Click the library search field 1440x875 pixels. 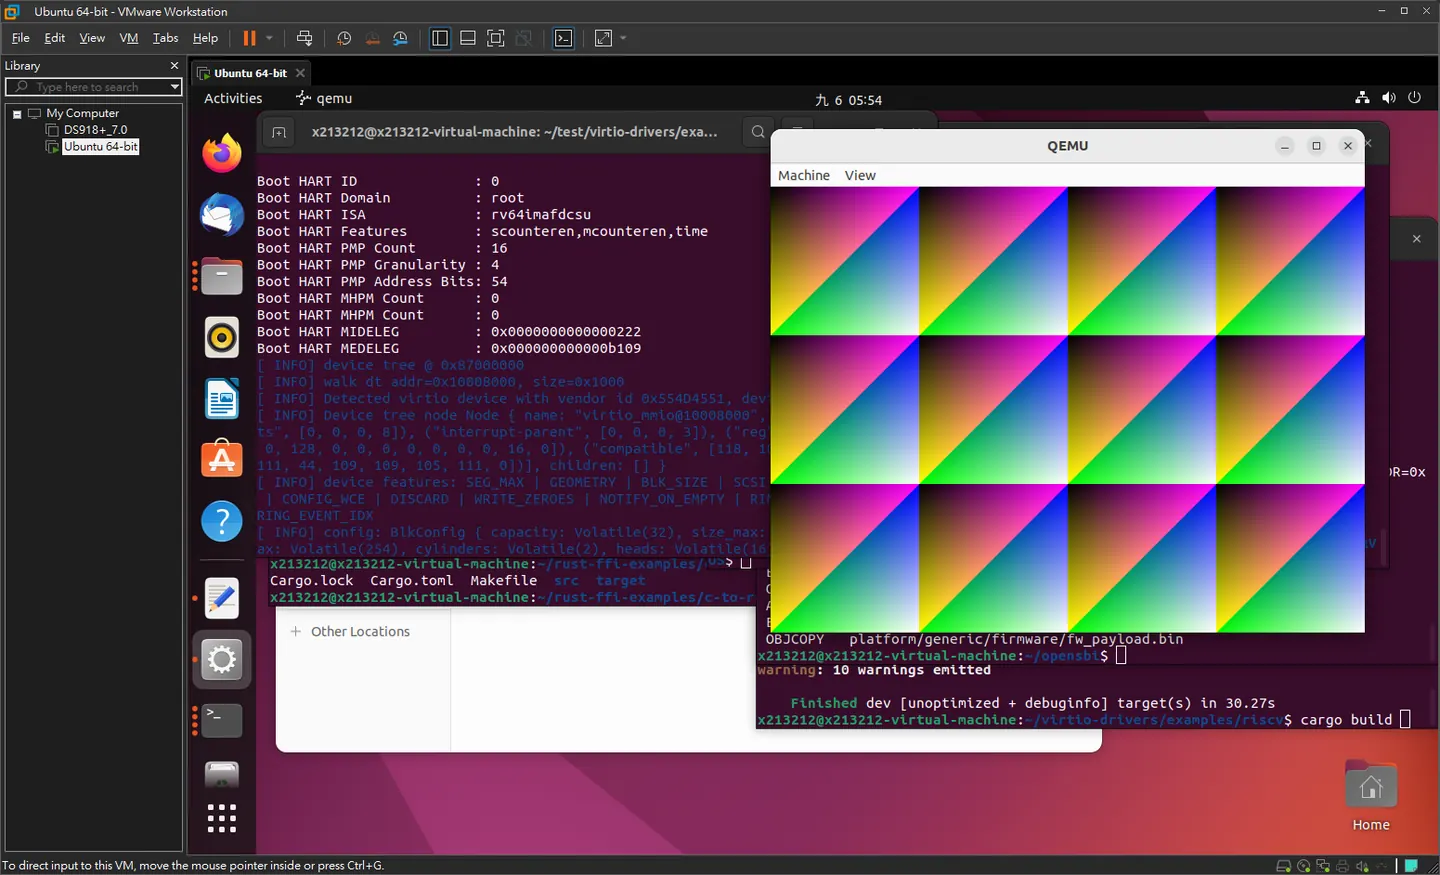[94, 87]
